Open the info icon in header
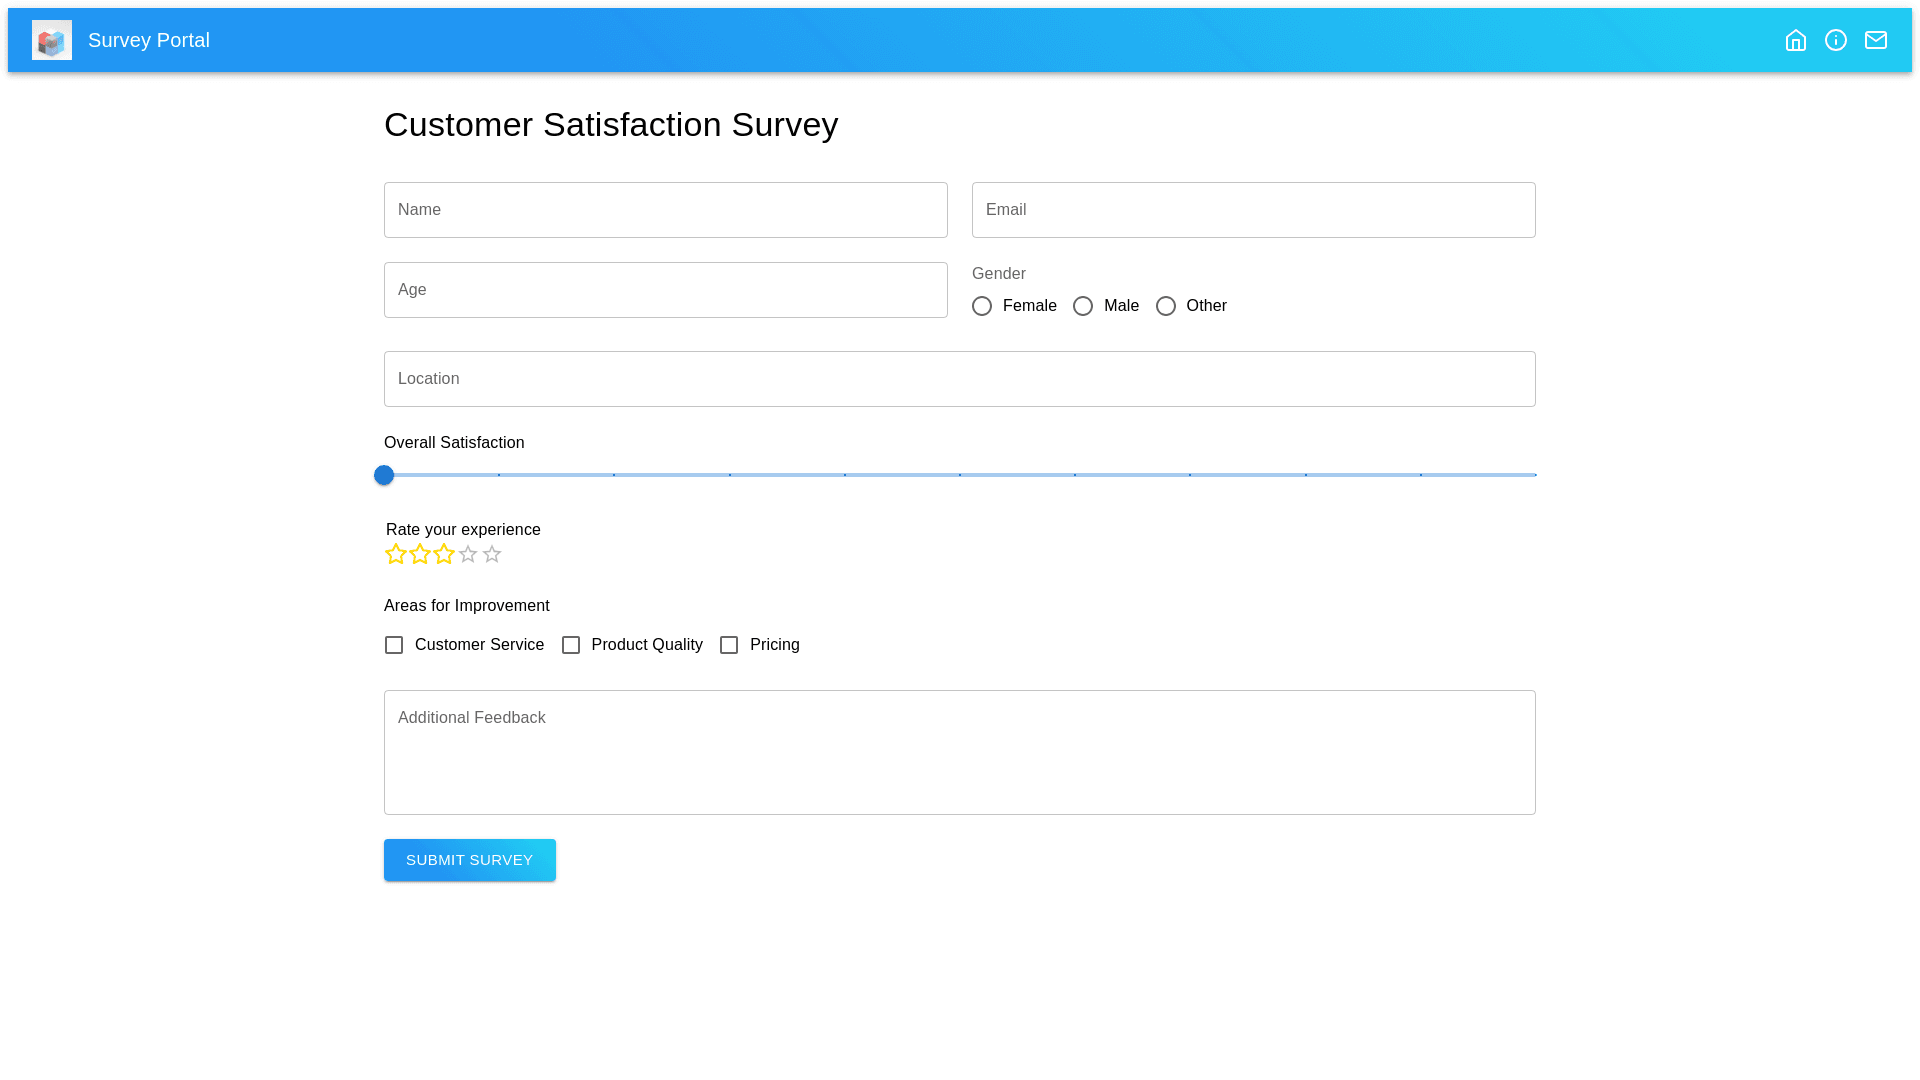1920x1080 pixels. click(x=1835, y=40)
